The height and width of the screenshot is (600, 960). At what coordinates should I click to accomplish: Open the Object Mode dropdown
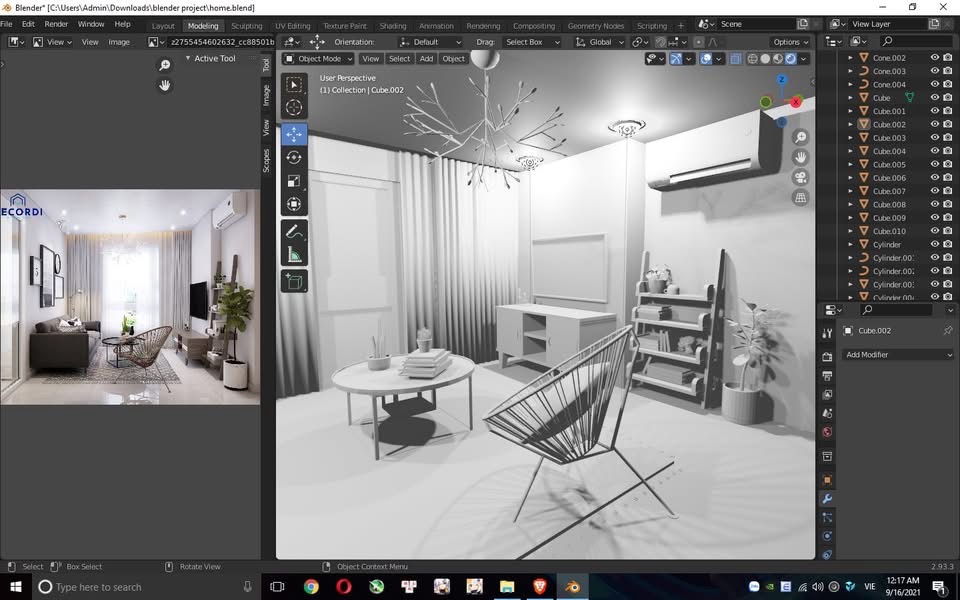pos(319,59)
